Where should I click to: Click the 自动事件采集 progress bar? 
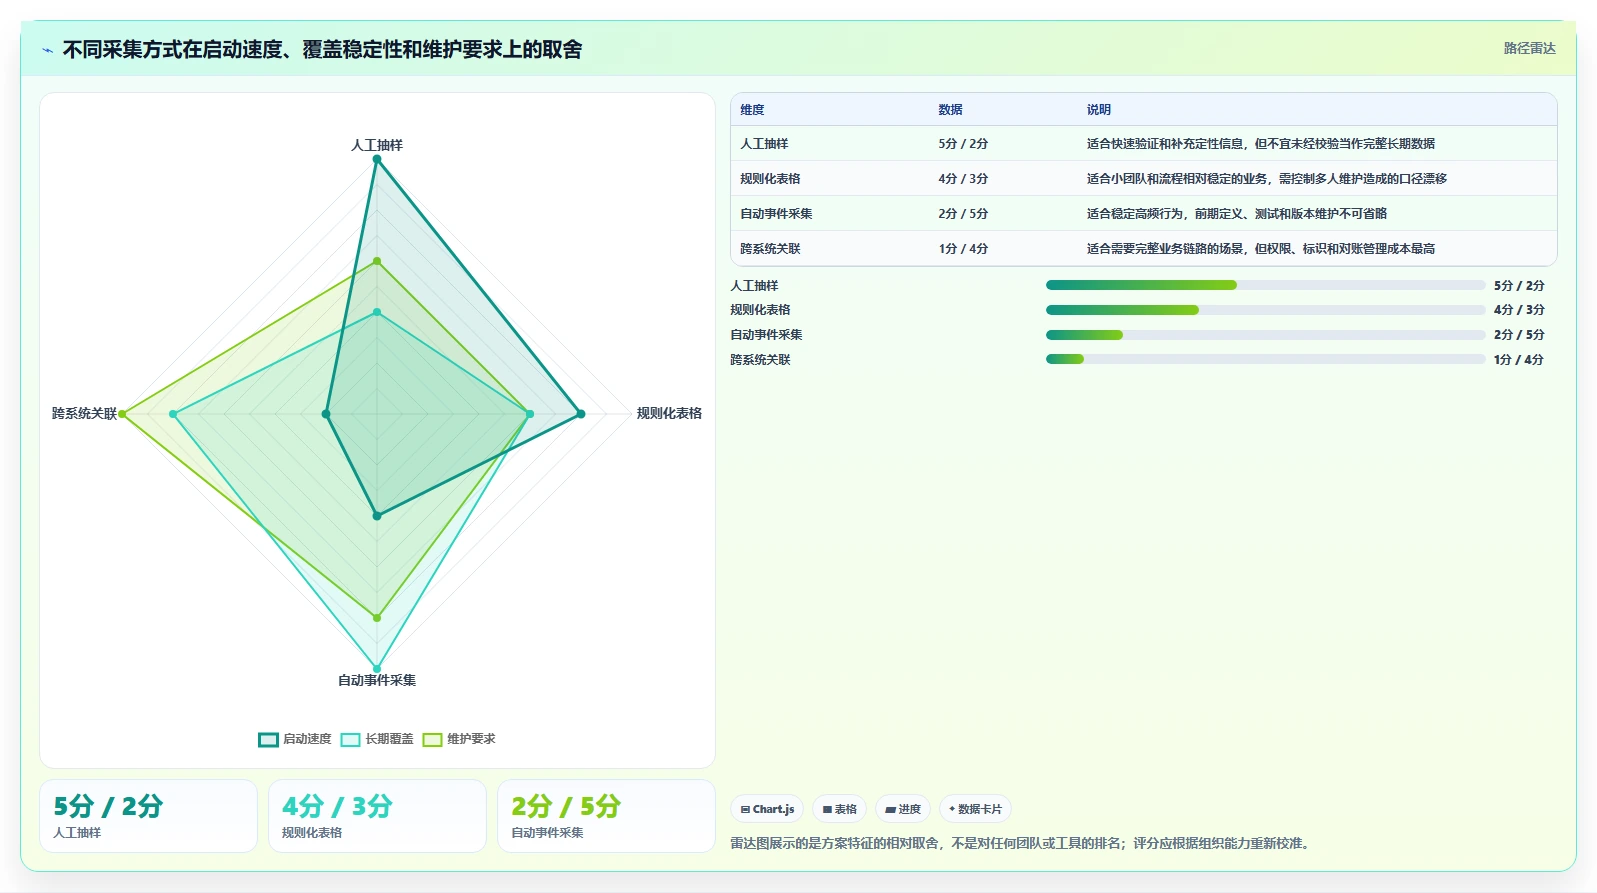1265,335
